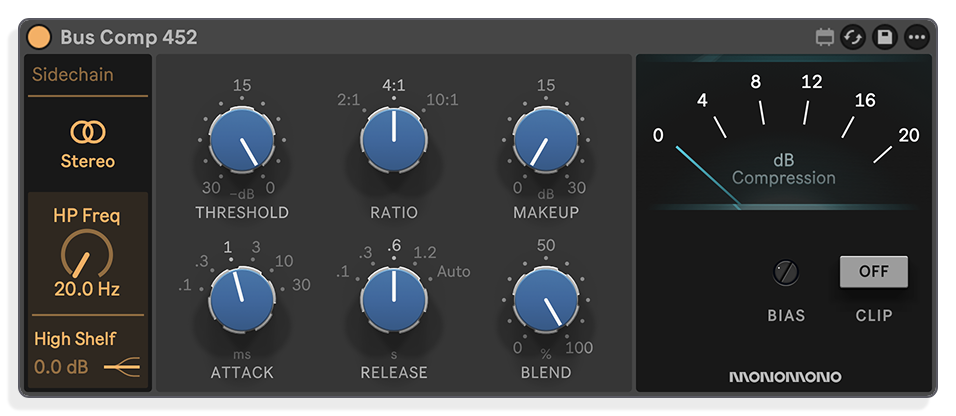The width and height of the screenshot is (956, 416).
Task: Click the 0.0 dB high shelf value
Action: (61, 367)
